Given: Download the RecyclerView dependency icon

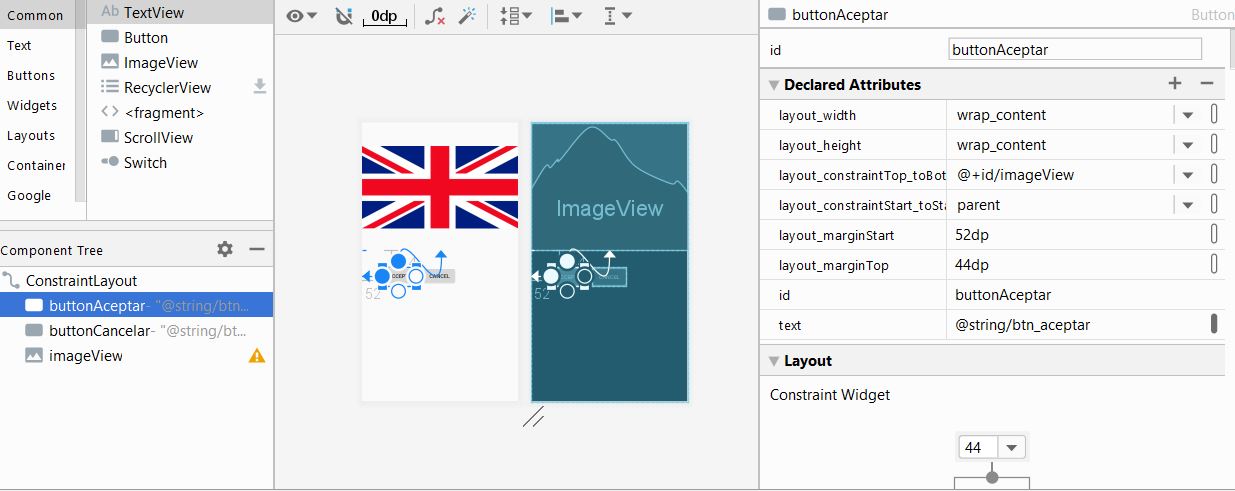Looking at the screenshot, I should (x=260, y=87).
